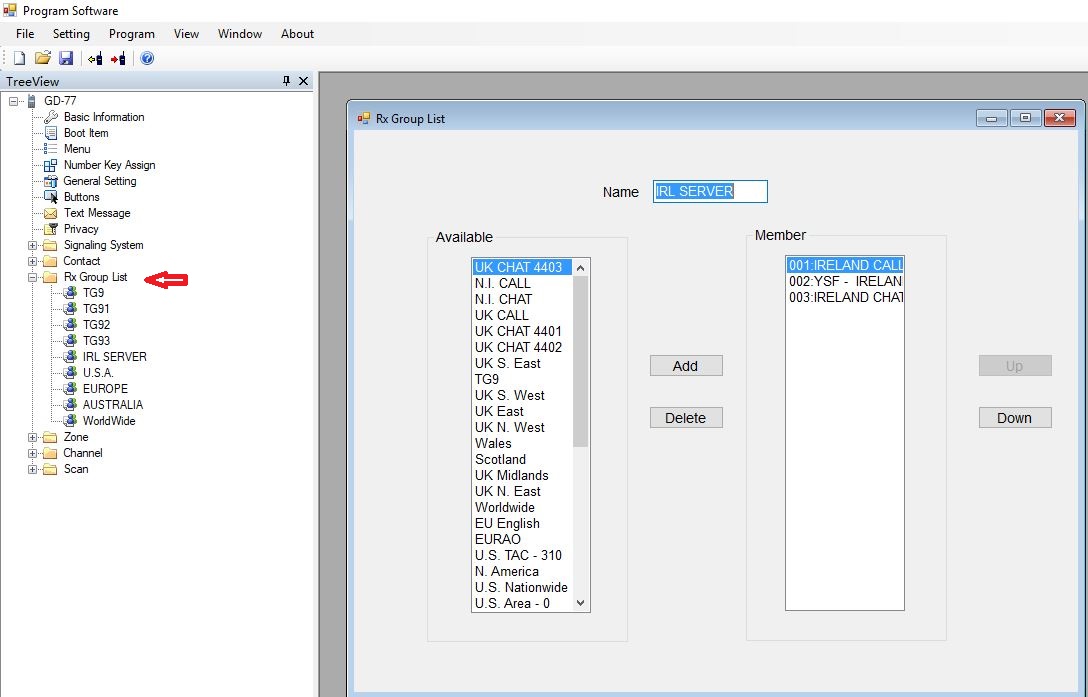Screen dimensions: 1088x697
Task: Expand the Channel folder
Action: [32, 453]
